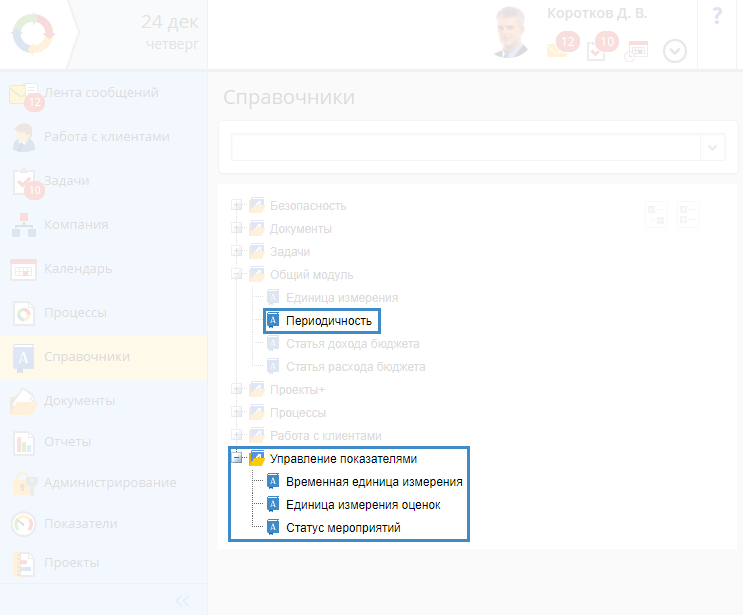Click the Календарь icon in sidebar

24,270
